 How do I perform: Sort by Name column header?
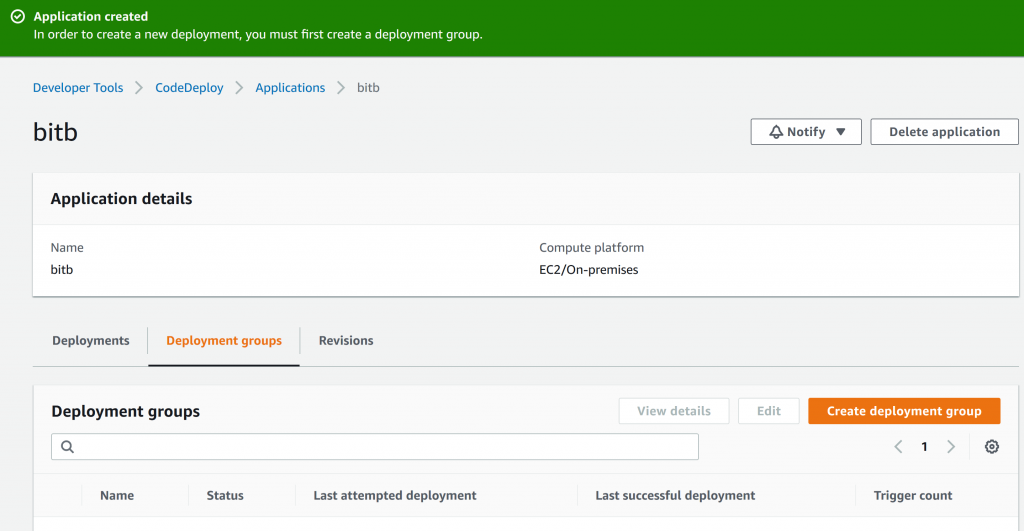pos(117,496)
